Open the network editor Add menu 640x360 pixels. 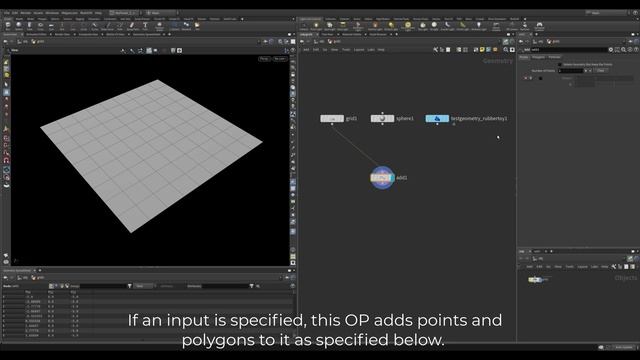(x=306, y=50)
